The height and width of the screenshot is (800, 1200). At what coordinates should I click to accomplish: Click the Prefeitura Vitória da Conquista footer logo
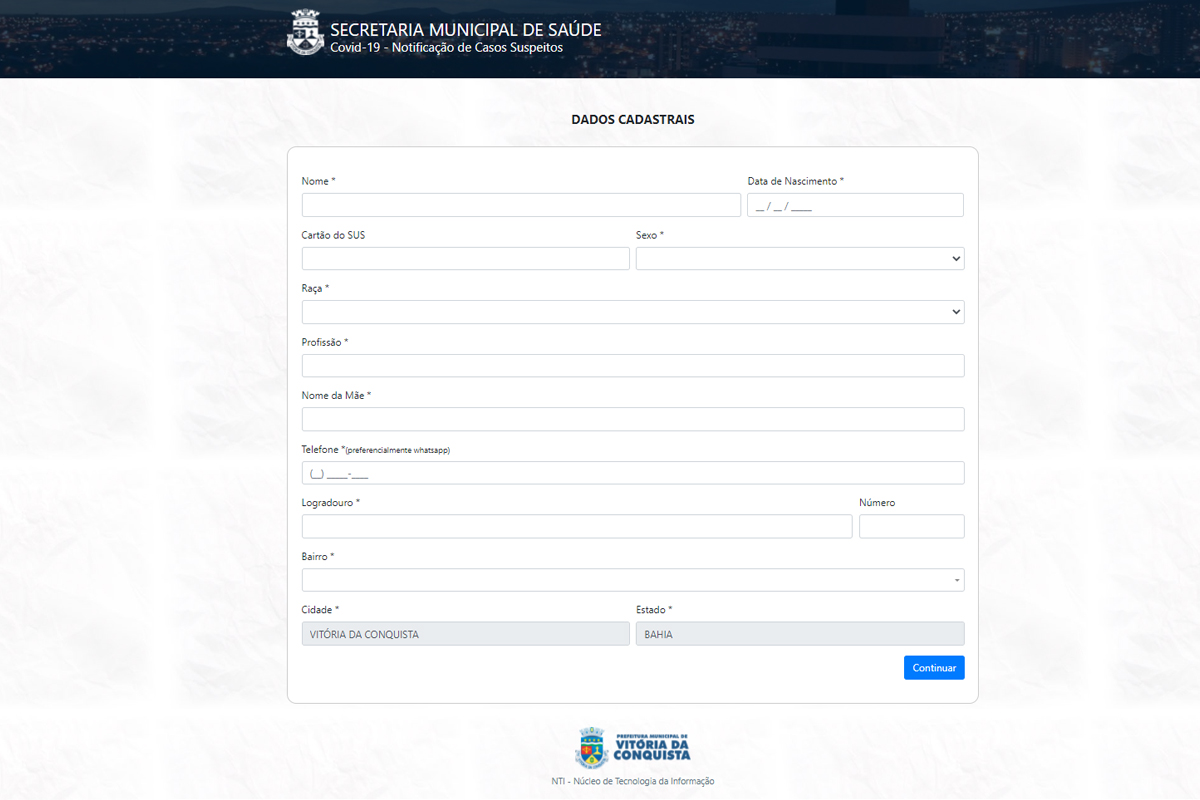point(633,747)
